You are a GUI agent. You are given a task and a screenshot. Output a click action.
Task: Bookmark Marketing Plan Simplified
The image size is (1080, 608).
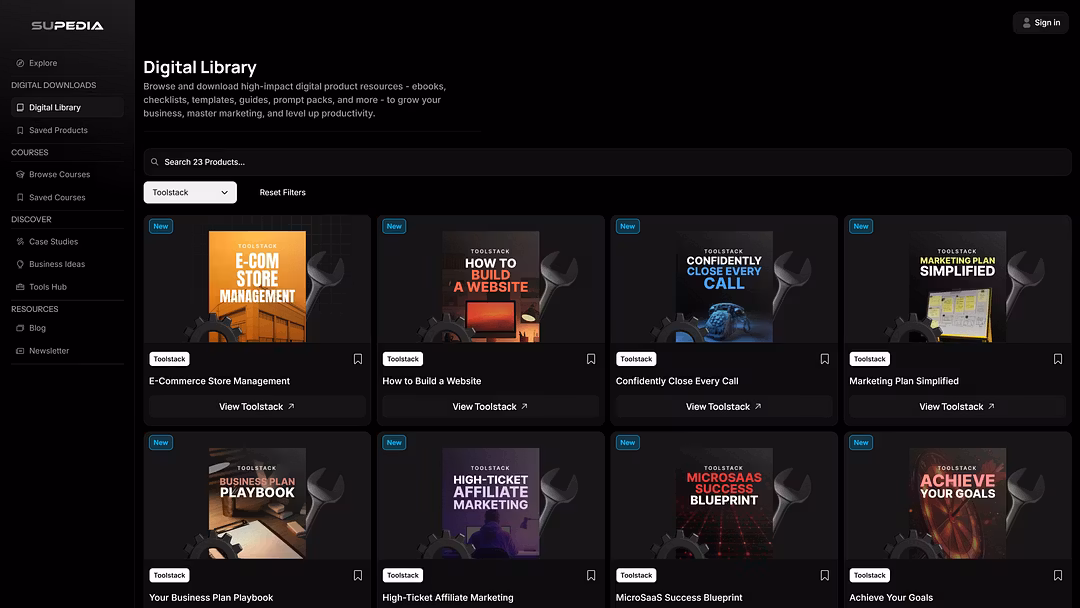tap(1058, 359)
